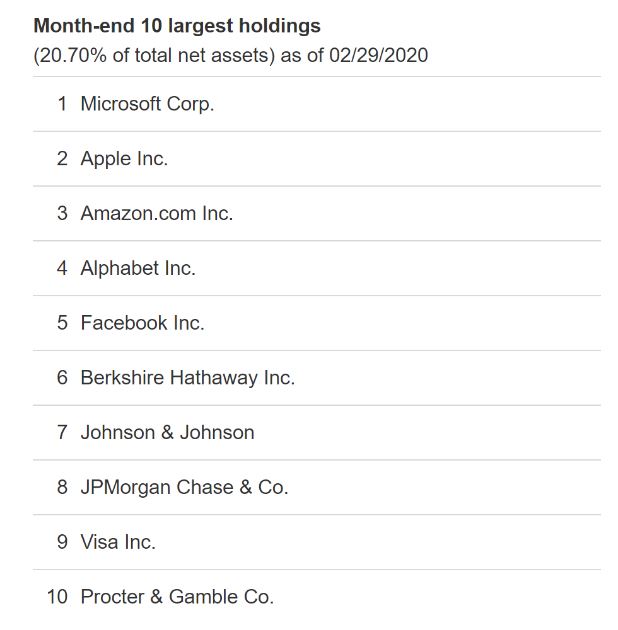The width and height of the screenshot is (618, 630).
Task: Select the Berkshire Hathaway Inc. row
Action: pyautogui.click(x=187, y=378)
